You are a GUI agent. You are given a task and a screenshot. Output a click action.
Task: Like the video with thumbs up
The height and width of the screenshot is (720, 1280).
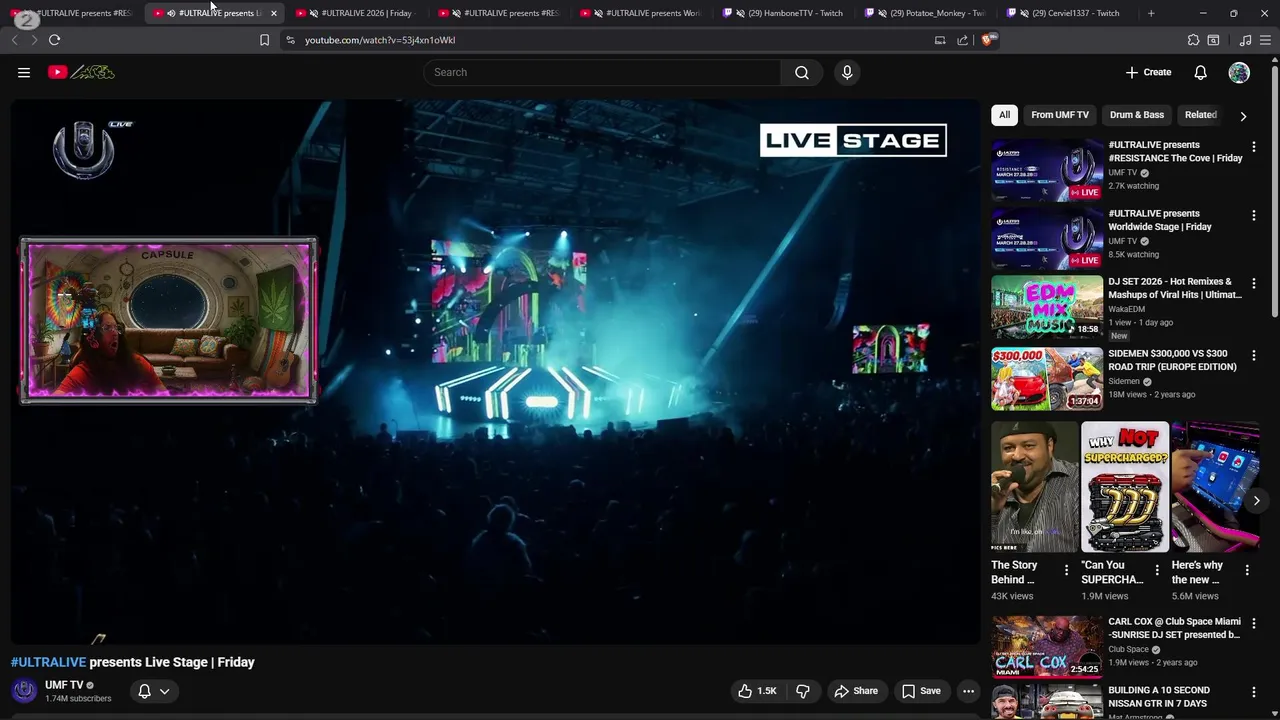tap(757, 691)
